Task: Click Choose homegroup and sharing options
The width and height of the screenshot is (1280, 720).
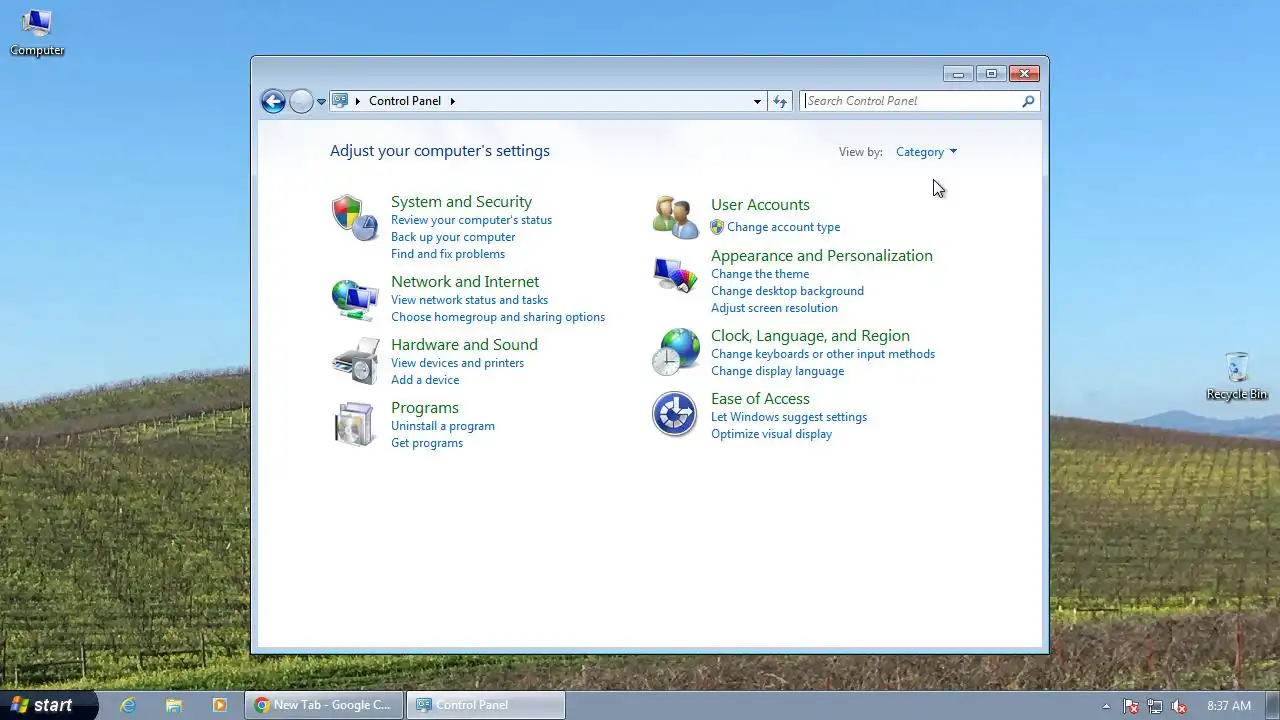Action: click(498, 317)
